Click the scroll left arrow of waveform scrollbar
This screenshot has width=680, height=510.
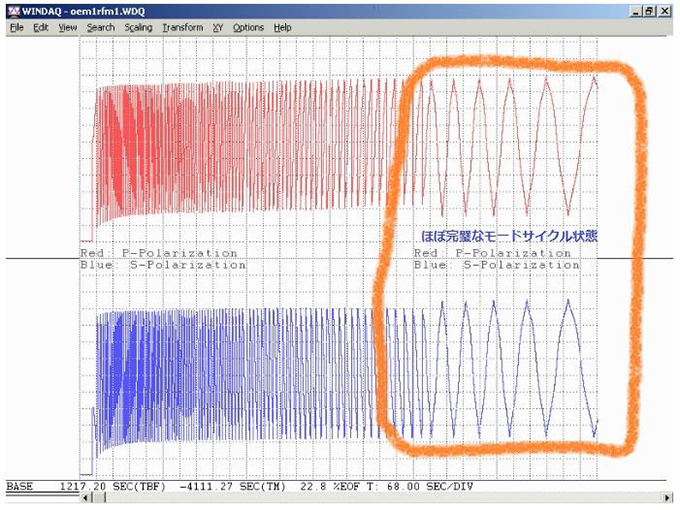coord(85,497)
